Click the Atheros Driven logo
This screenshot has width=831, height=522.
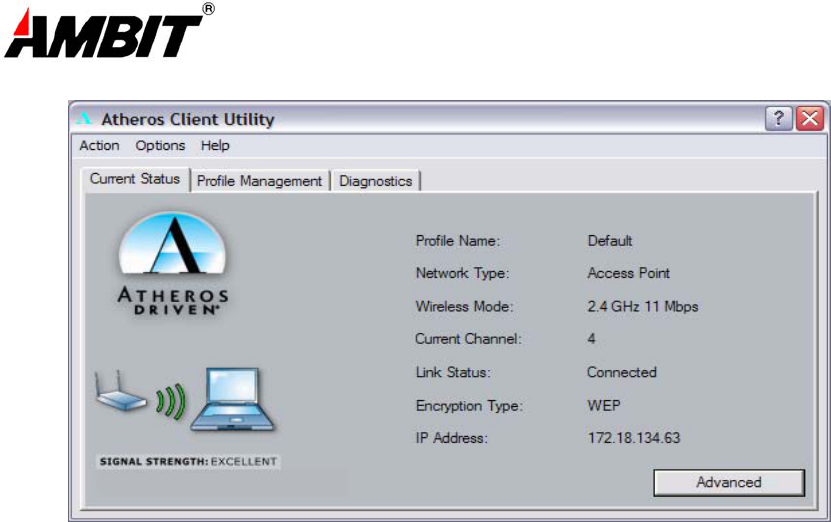pyautogui.click(x=173, y=264)
